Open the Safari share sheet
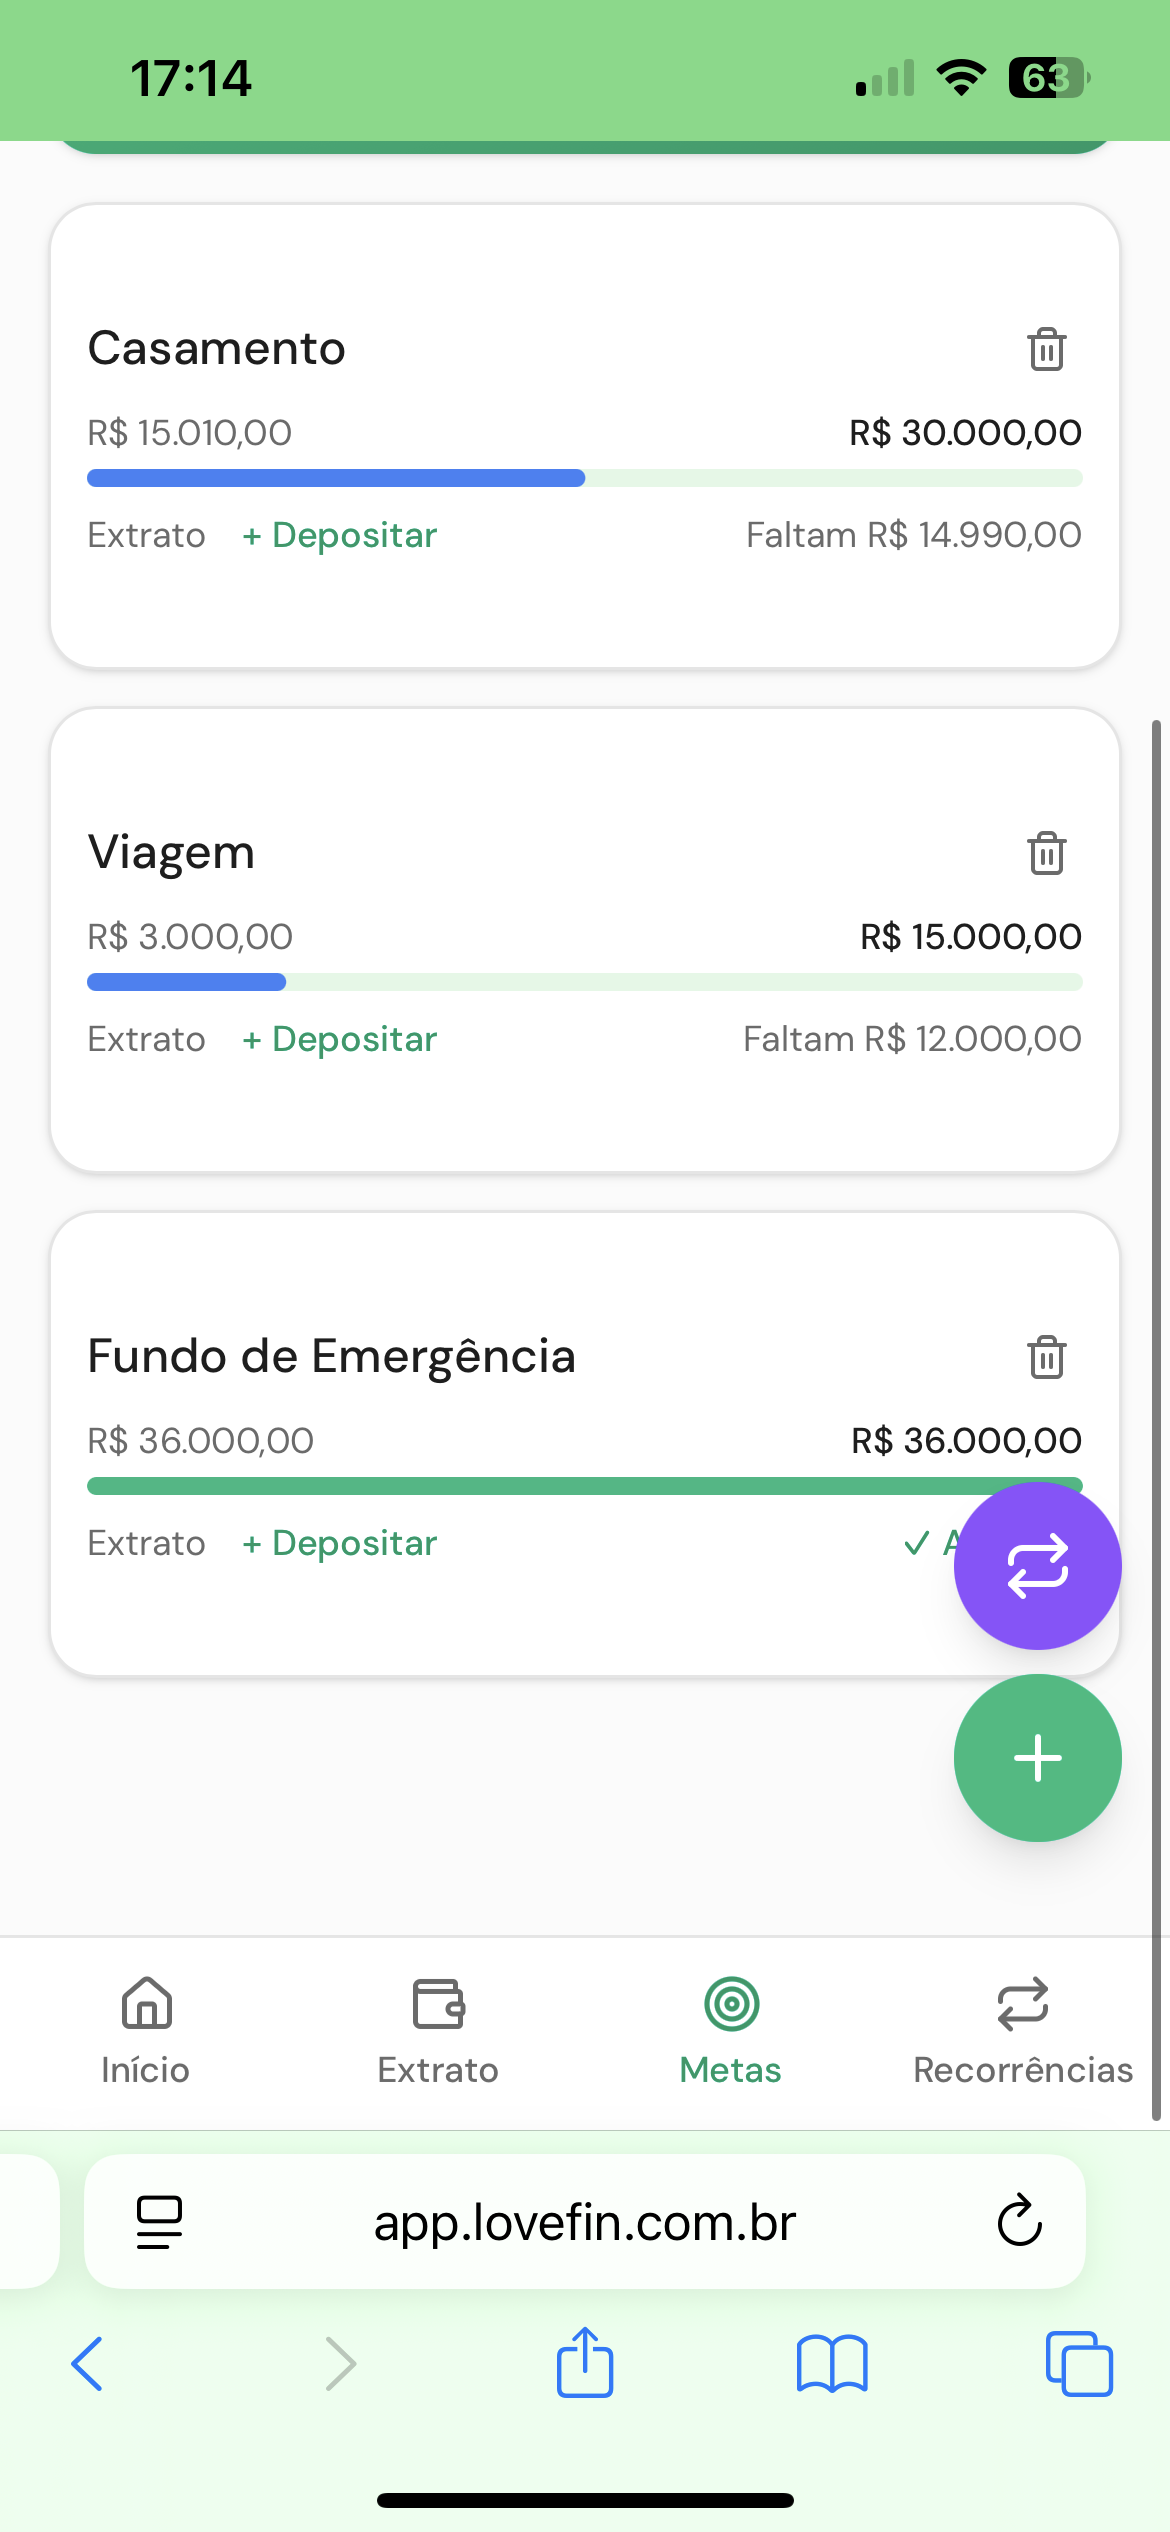The image size is (1170, 2532). (x=584, y=2364)
